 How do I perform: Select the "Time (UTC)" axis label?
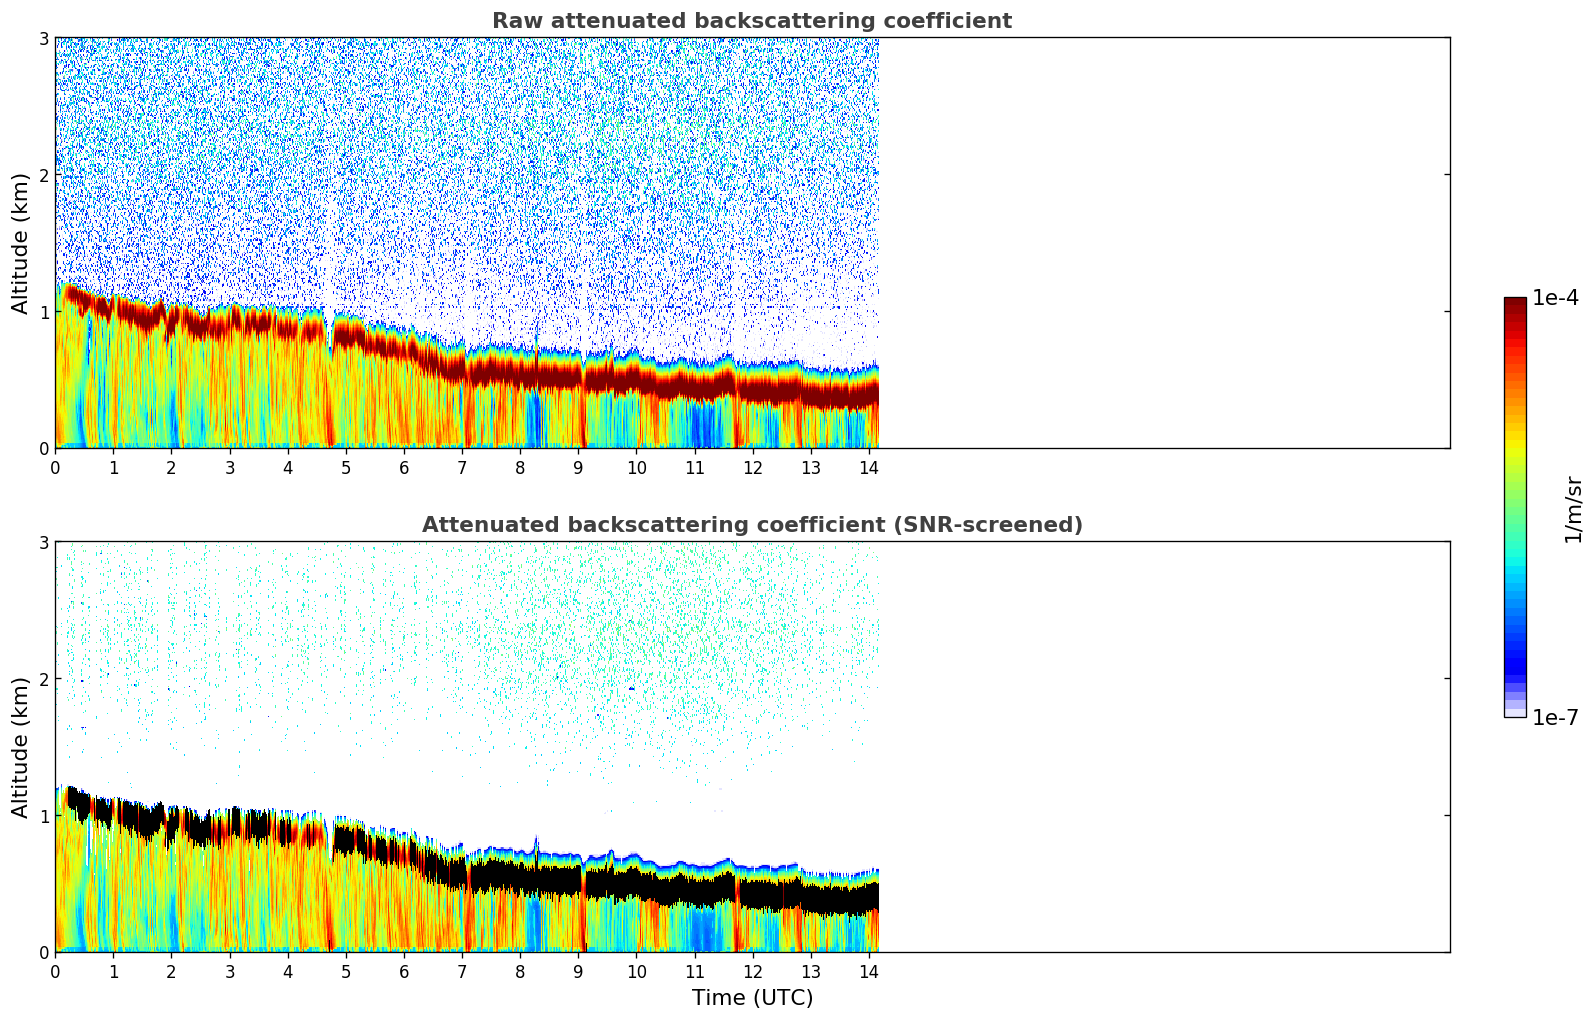(752, 998)
